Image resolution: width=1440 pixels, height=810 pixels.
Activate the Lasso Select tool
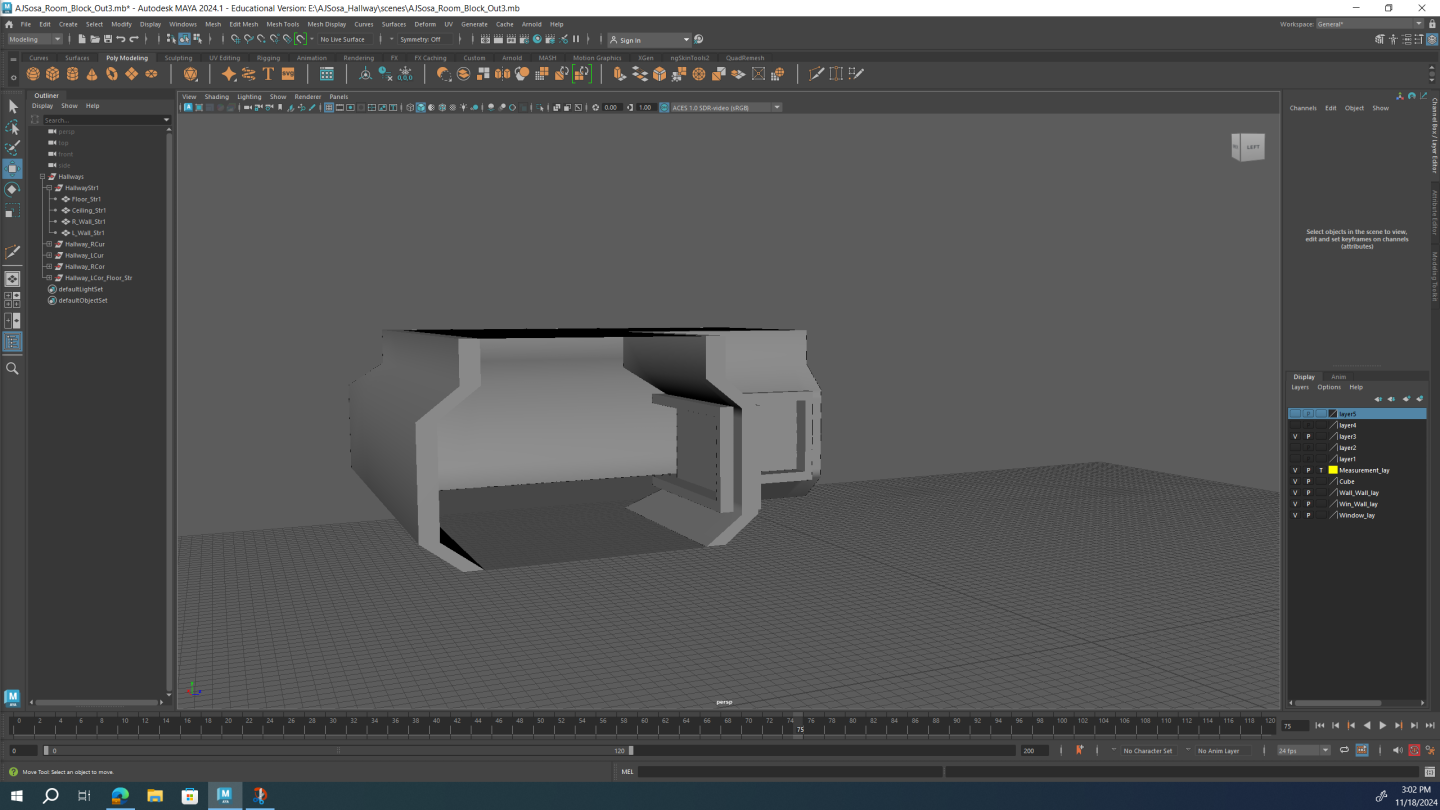pos(12,127)
